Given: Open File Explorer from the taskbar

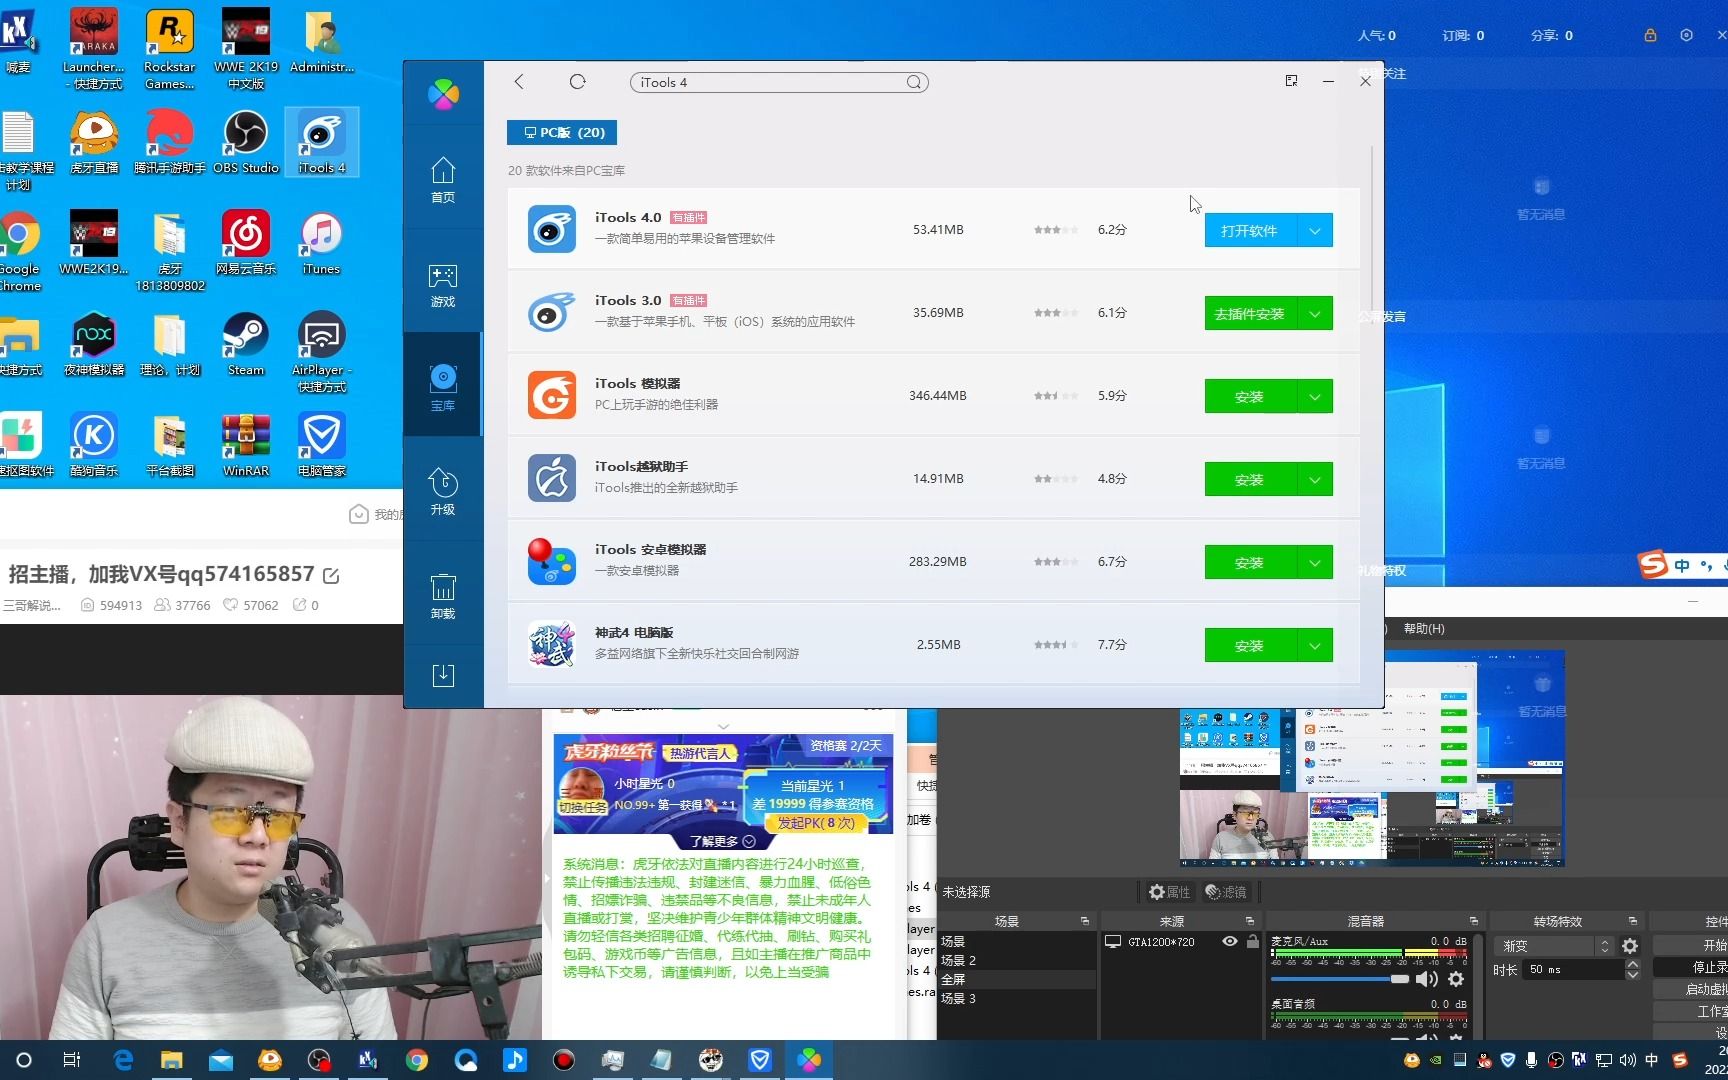Looking at the screenshot, I should 172,1060.
